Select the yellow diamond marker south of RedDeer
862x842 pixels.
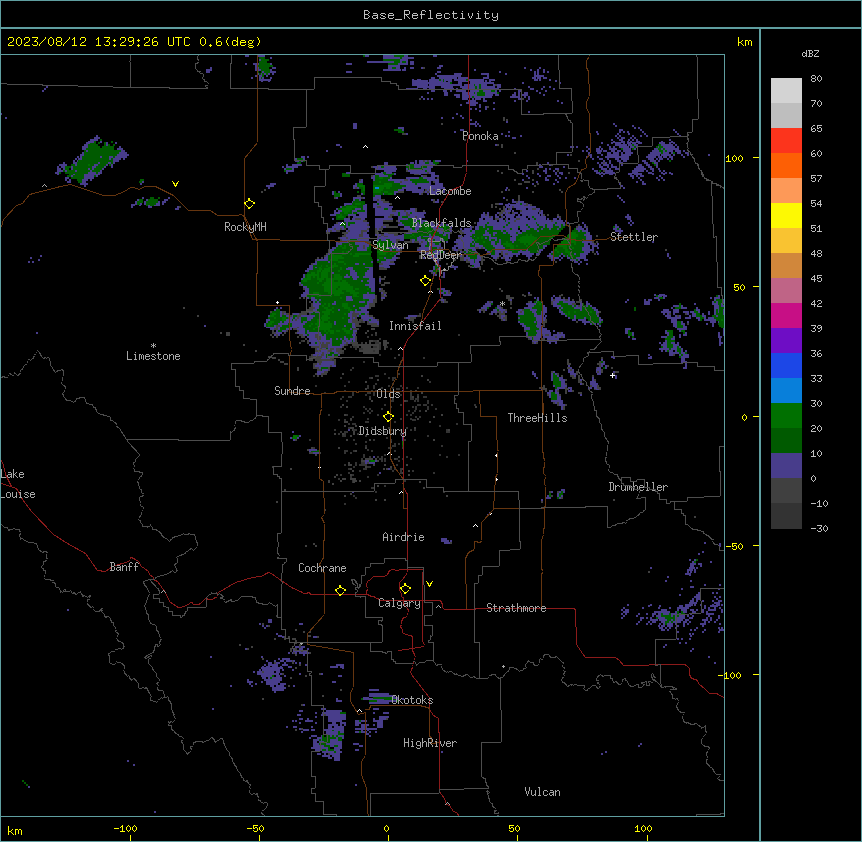point(425,281)
